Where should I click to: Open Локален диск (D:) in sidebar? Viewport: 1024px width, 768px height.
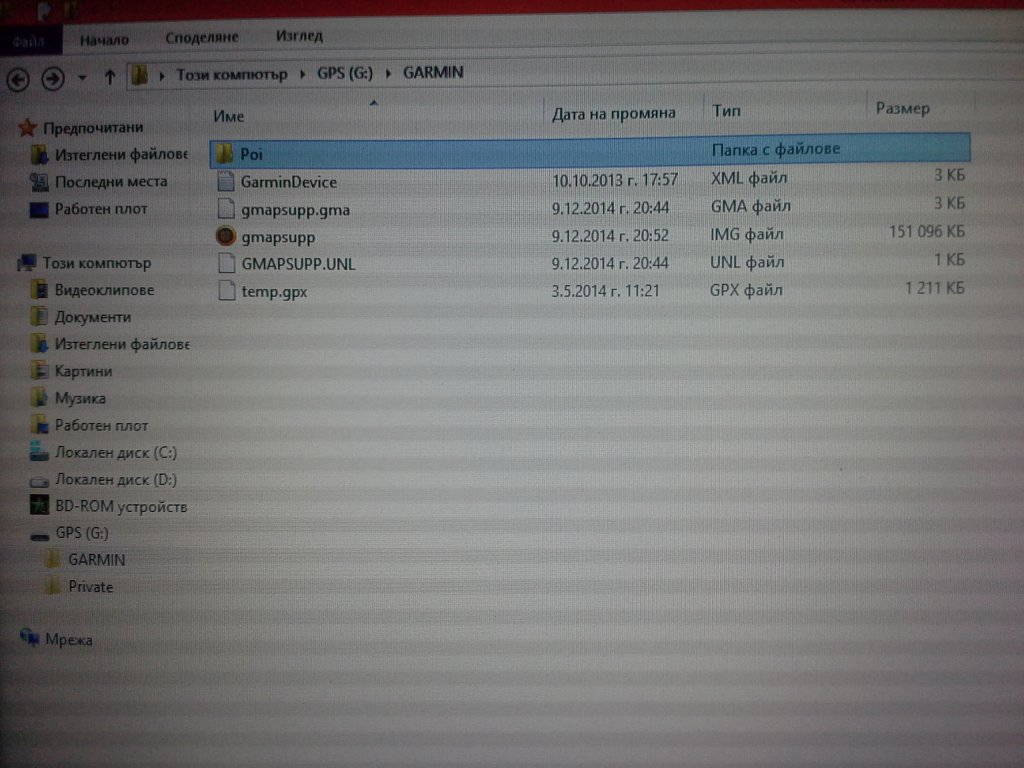116,480
